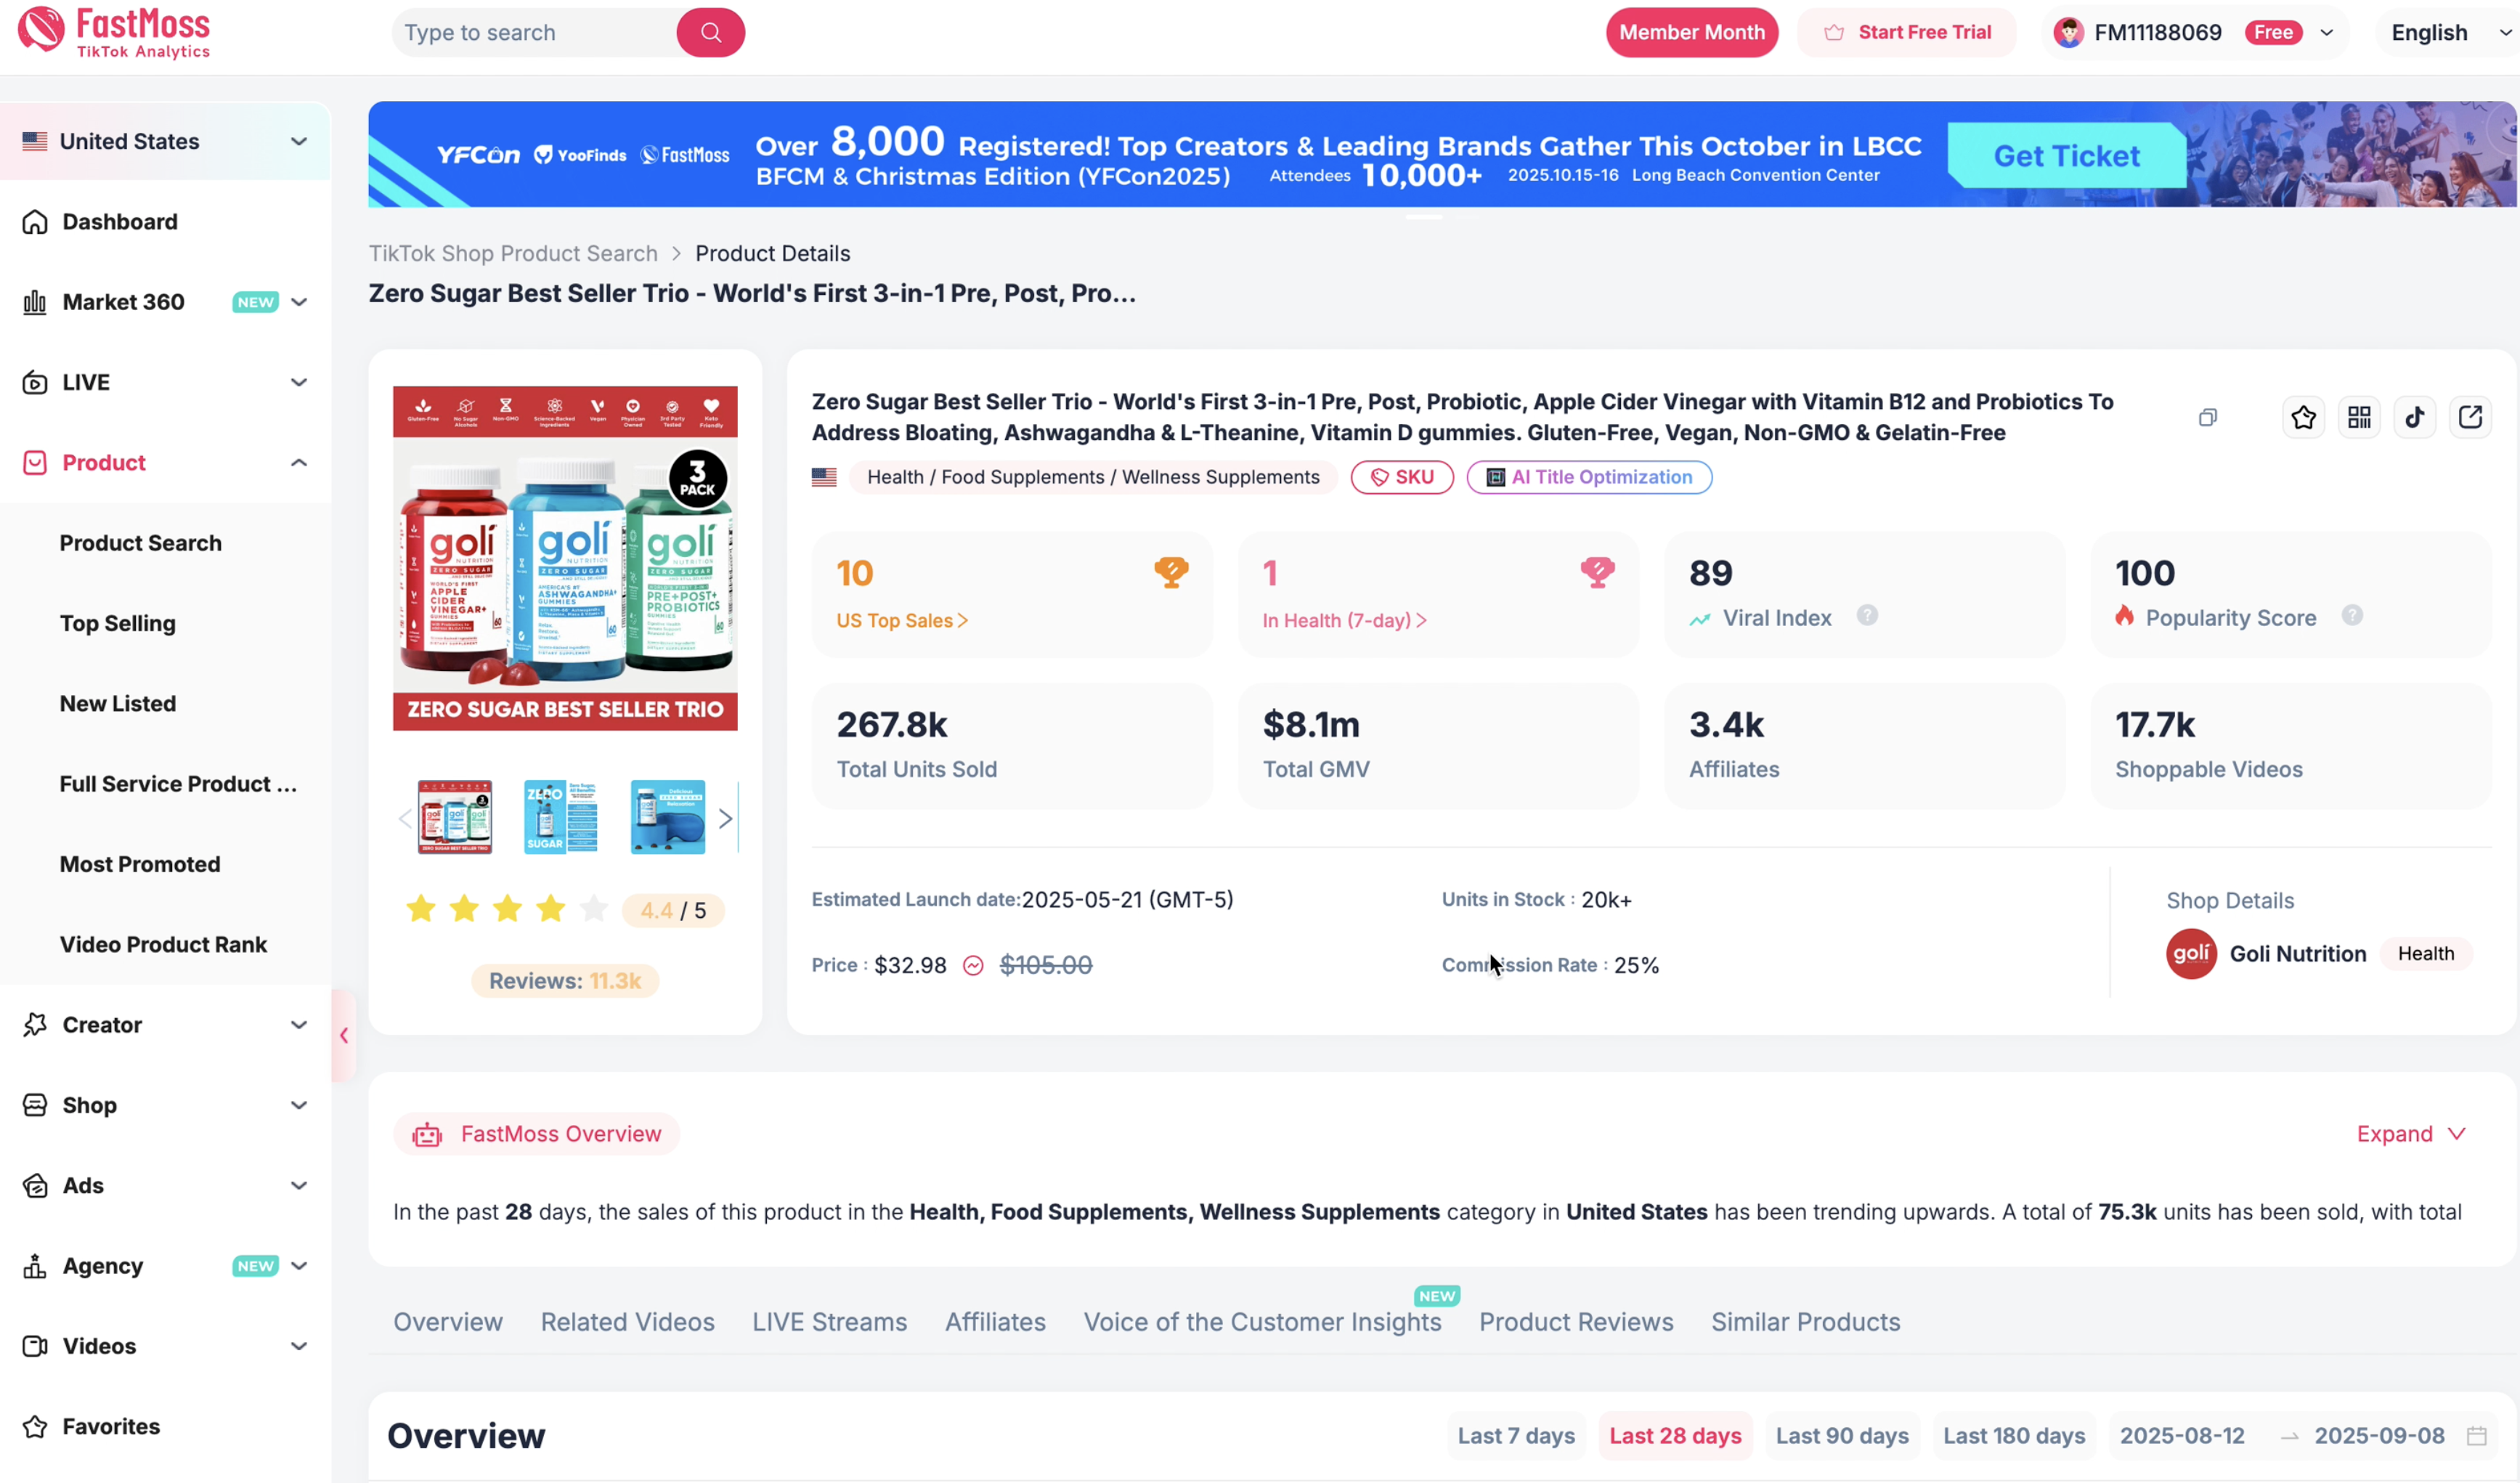The width and height of the screenshot is (2520, 1483).
Task: Open the Top Selling menu item
Action: pos(117,623)
